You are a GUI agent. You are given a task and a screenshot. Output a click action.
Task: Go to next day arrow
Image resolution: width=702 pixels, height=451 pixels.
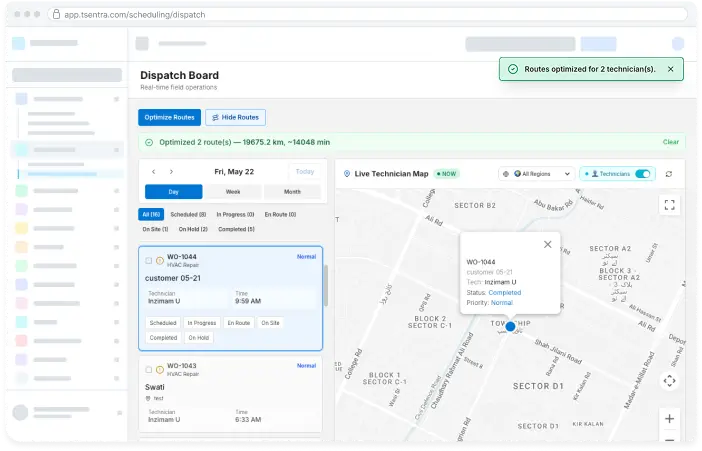(171, 172)
